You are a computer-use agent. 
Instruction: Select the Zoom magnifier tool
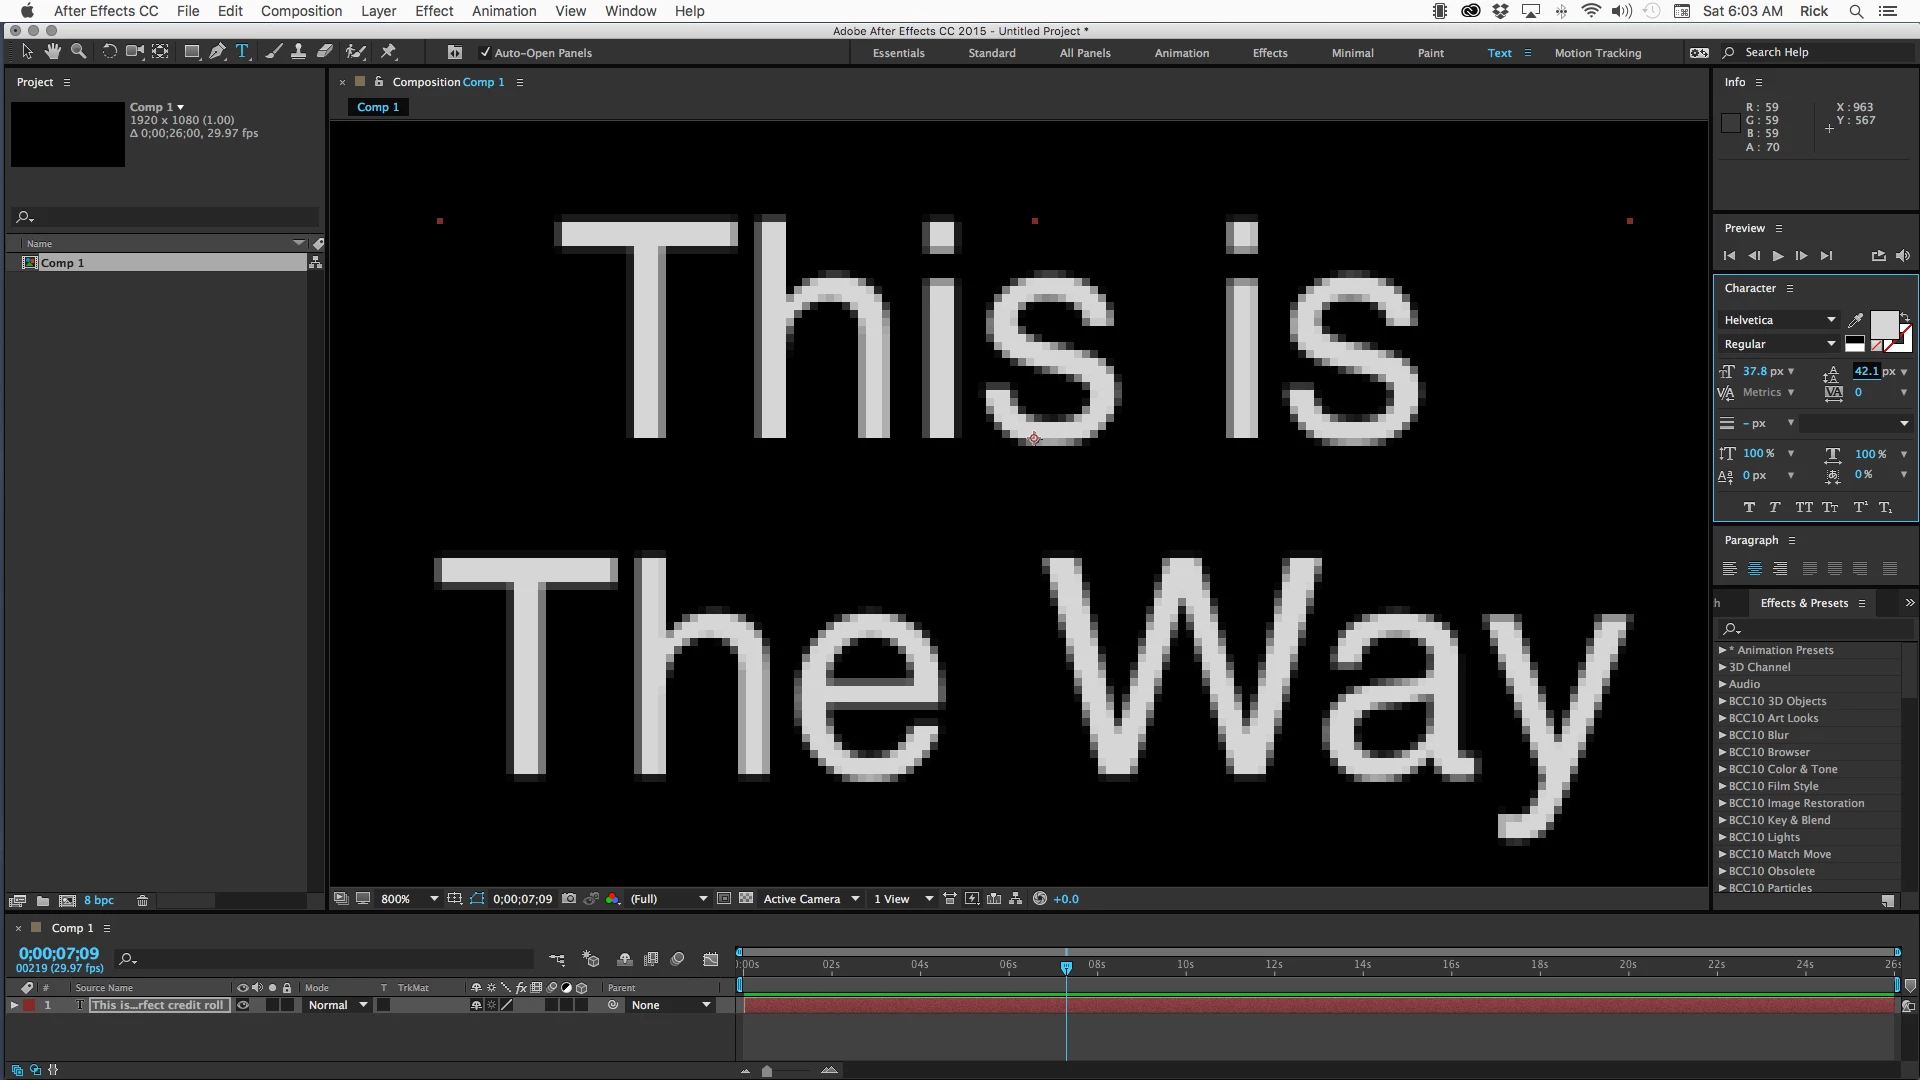pos(78,52)
